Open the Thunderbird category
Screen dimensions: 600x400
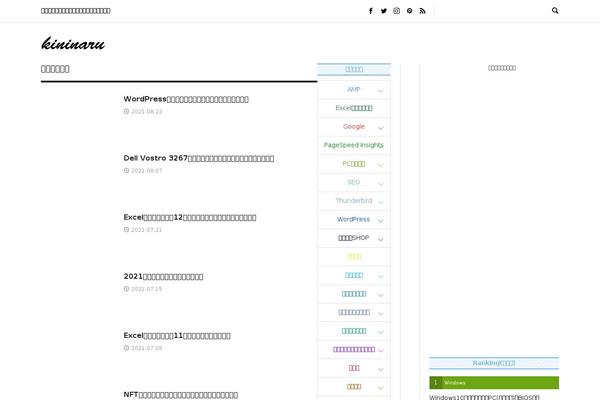point(354,201)
